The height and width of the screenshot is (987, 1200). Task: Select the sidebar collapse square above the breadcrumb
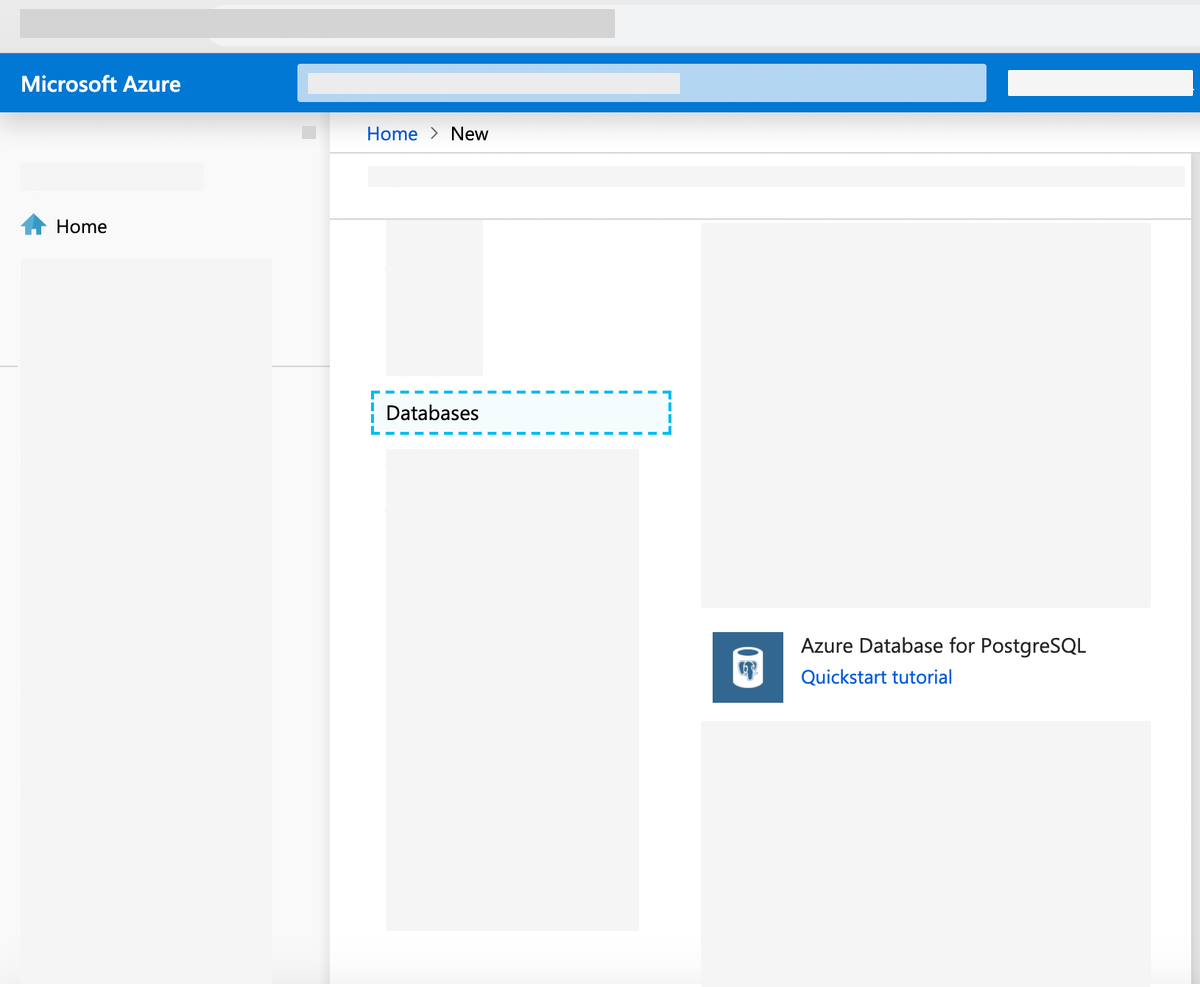[x=307, y=131]
